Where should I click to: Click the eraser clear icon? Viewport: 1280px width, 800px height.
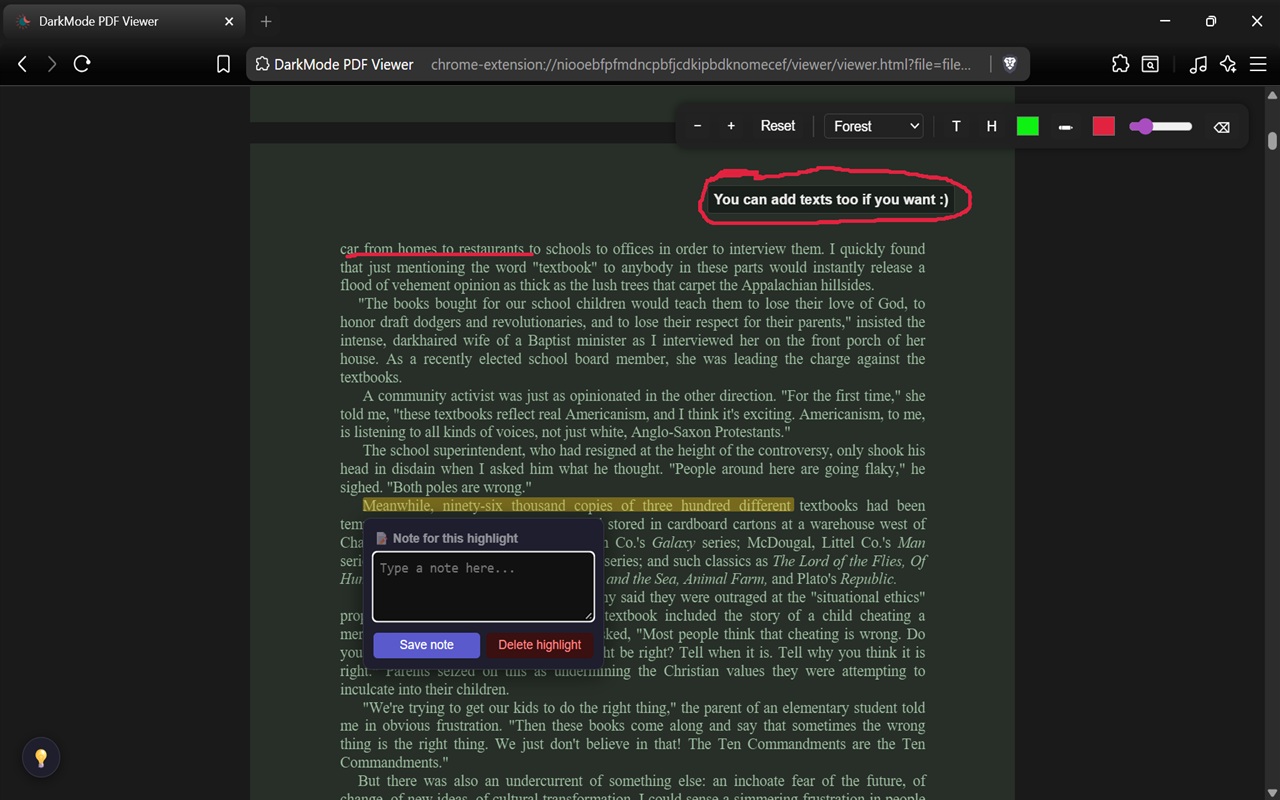coord(1221,127)
